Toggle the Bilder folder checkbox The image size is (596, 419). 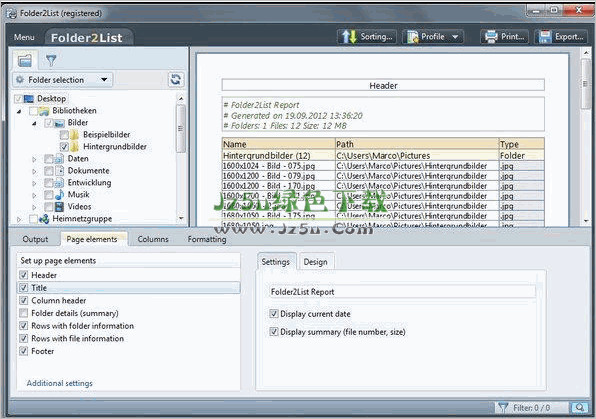click(x=49, y=123)
